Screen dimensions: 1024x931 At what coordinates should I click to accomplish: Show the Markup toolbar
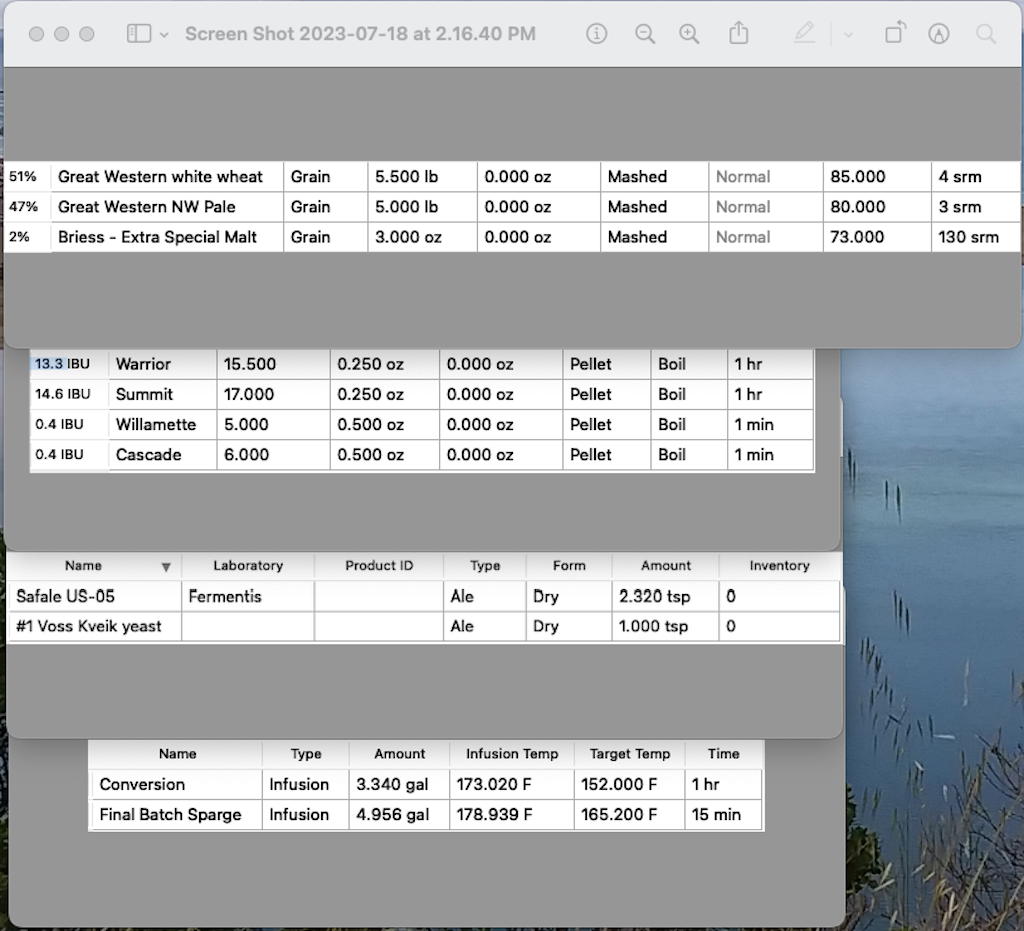938,34
